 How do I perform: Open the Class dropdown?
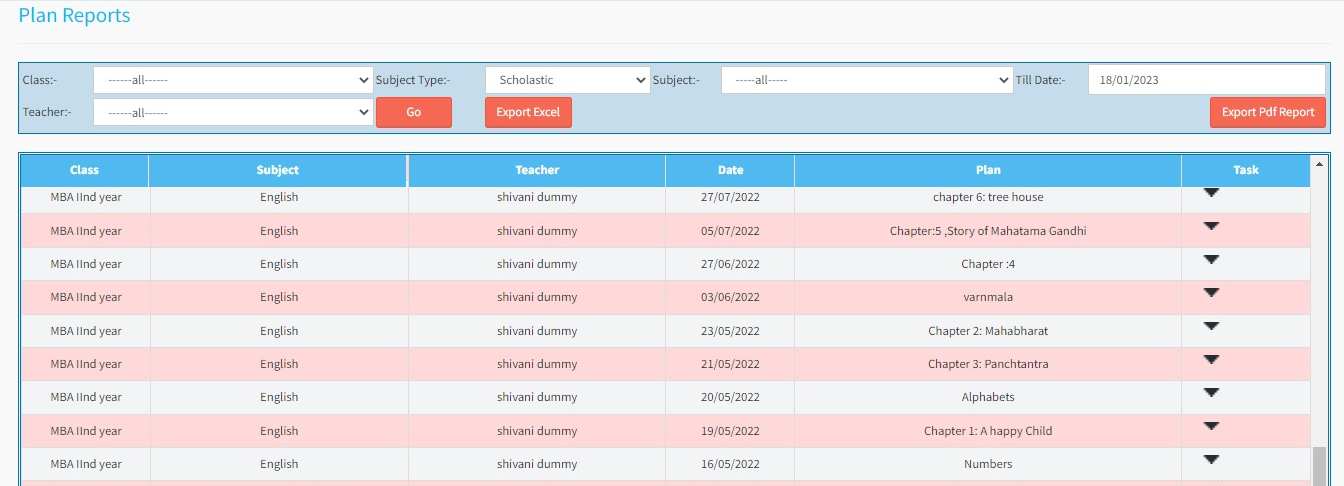click(233, 80)
